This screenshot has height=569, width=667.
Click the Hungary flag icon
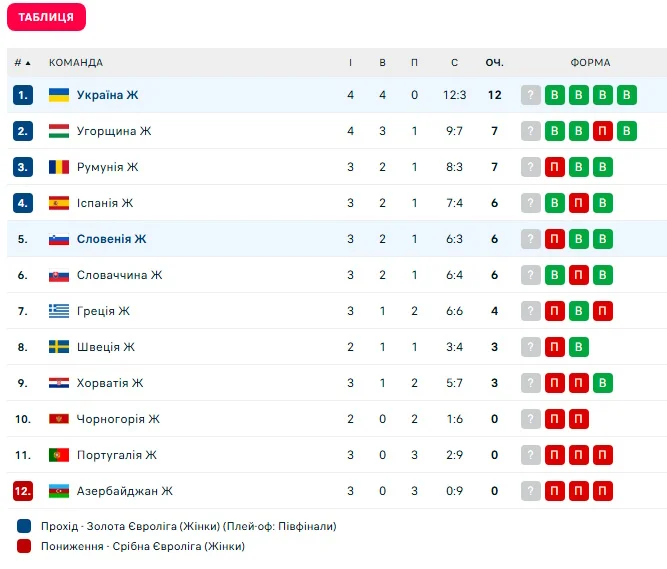point(59,131)
